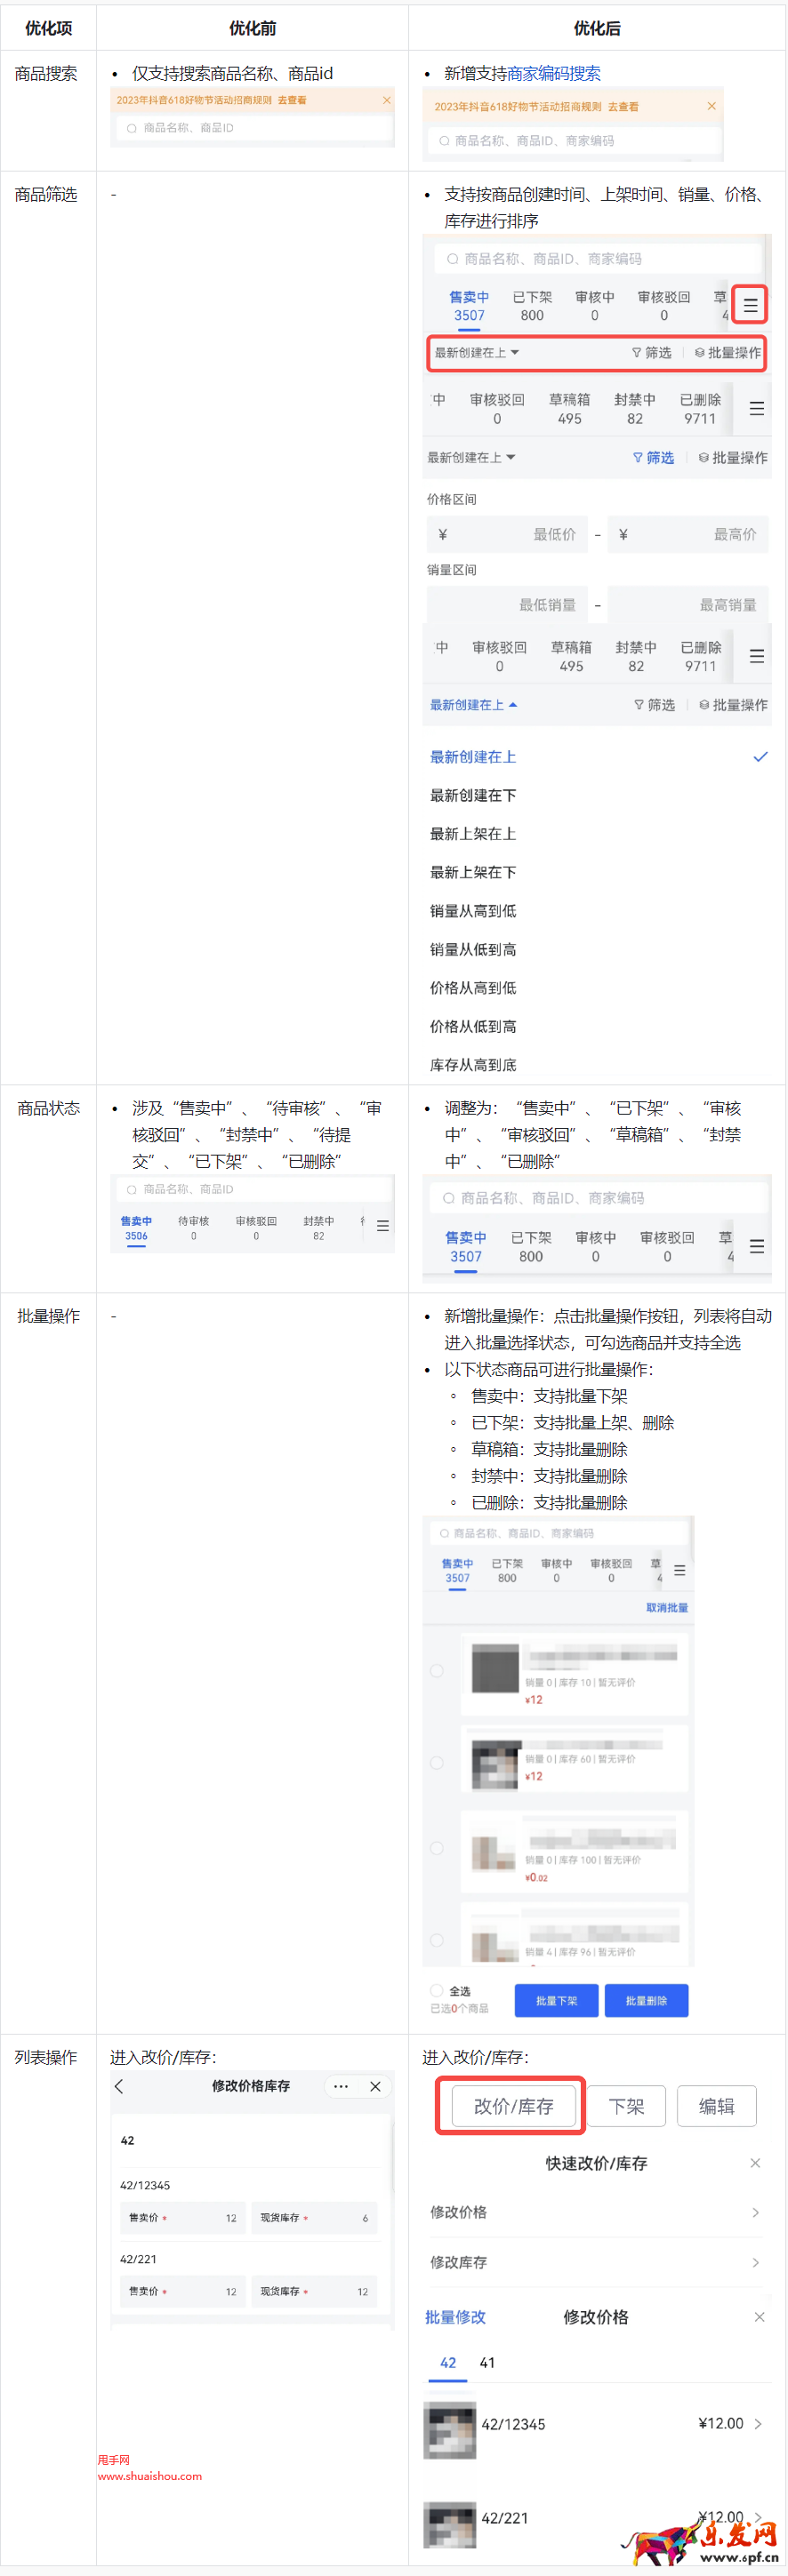Select the product radio for 库存 96
Image resolution: width=788 pixels, height=2576 pixels.
pyautogui.click(x=437, y=1940)
